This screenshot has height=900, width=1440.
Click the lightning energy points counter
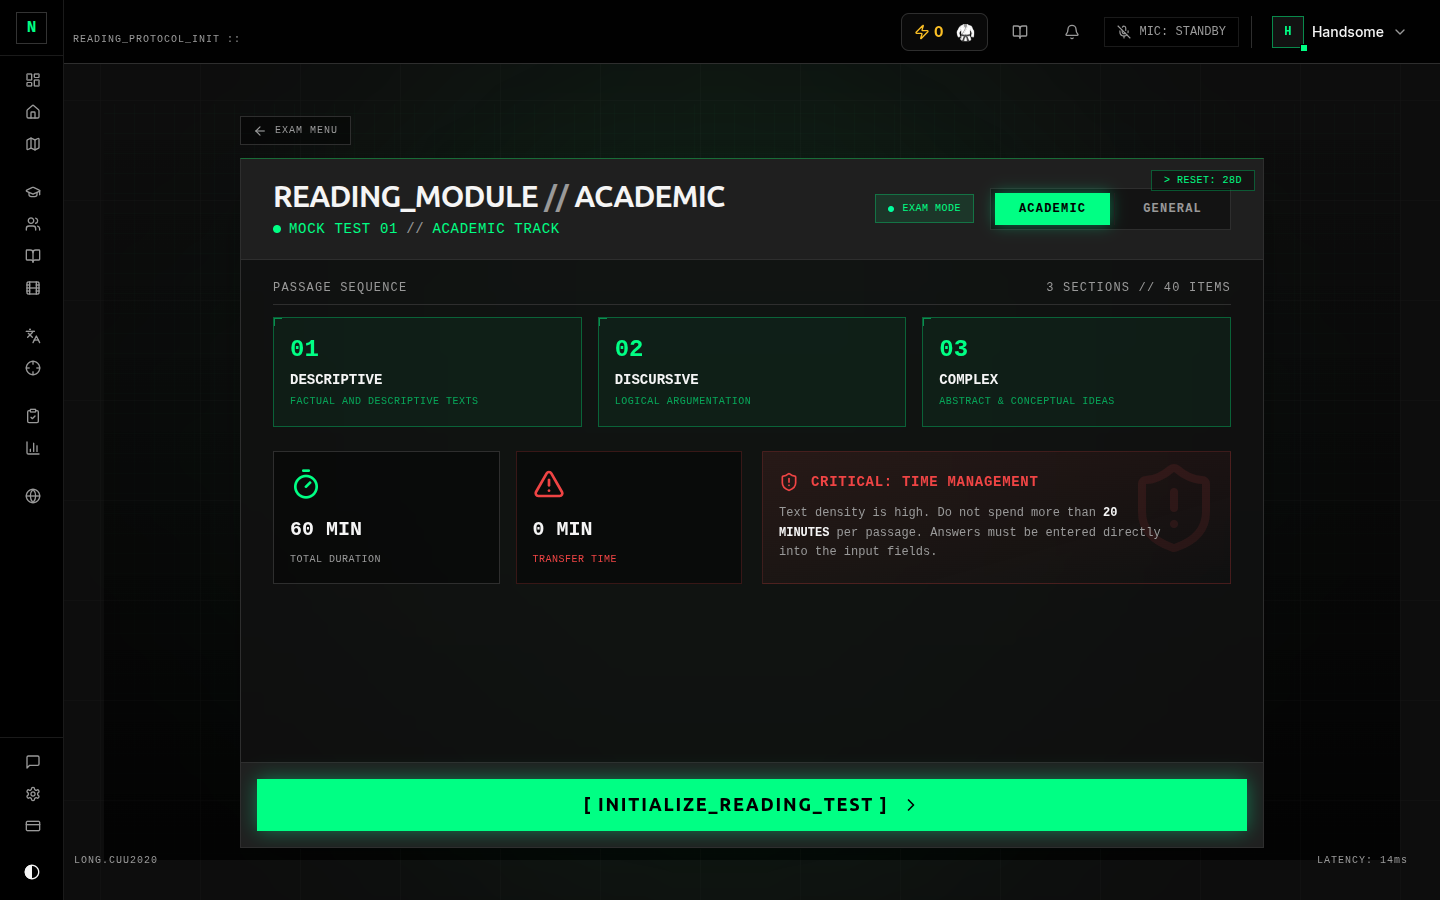929,32
